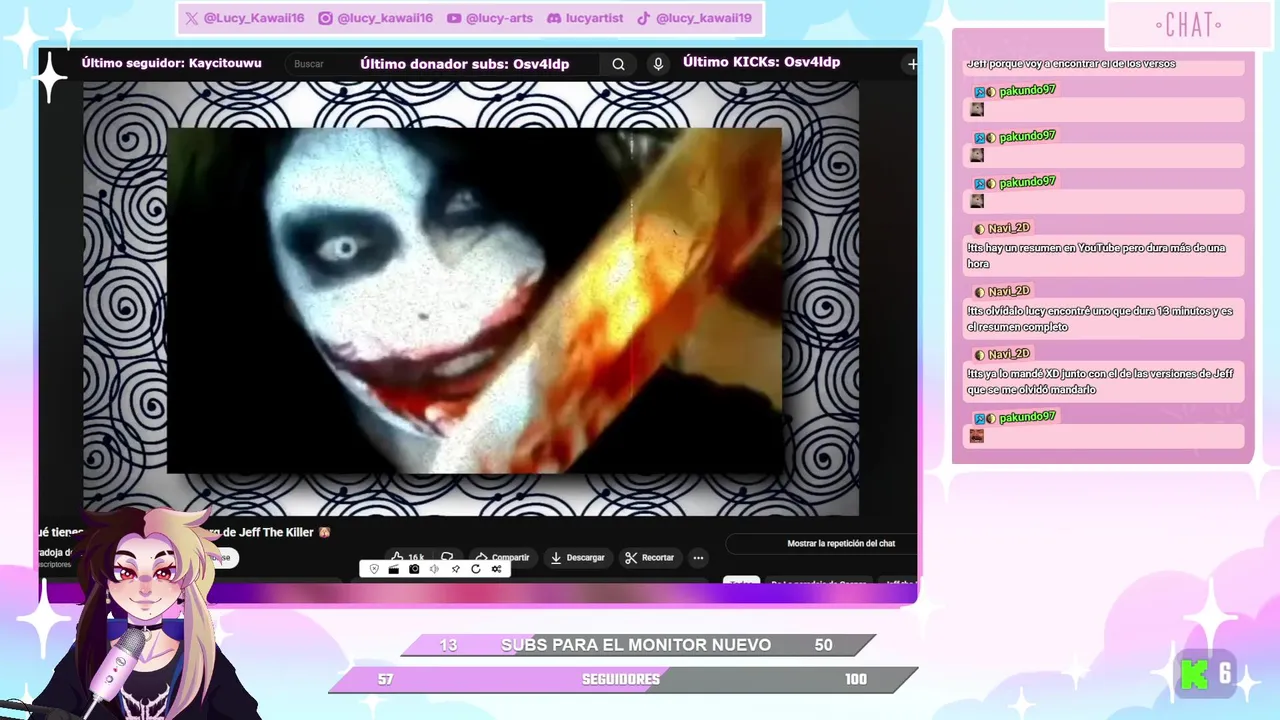
Task: Click the TikTok @lucy_kawaii19 handle
Action: click(x=694, y=18)
